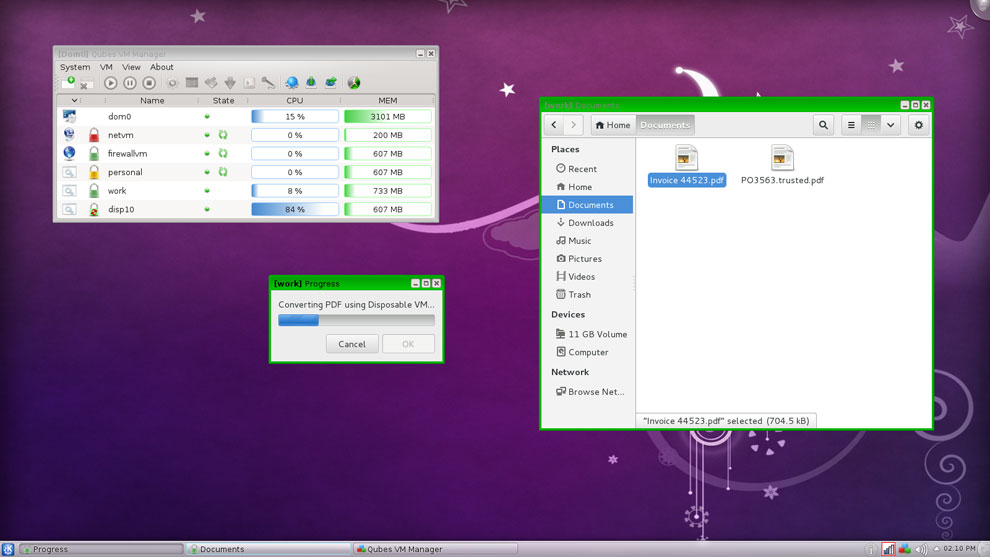The width and height of the screenshot is (990, 557).
Task: Go forward in the Documents file manager
Action: [573, 125]
